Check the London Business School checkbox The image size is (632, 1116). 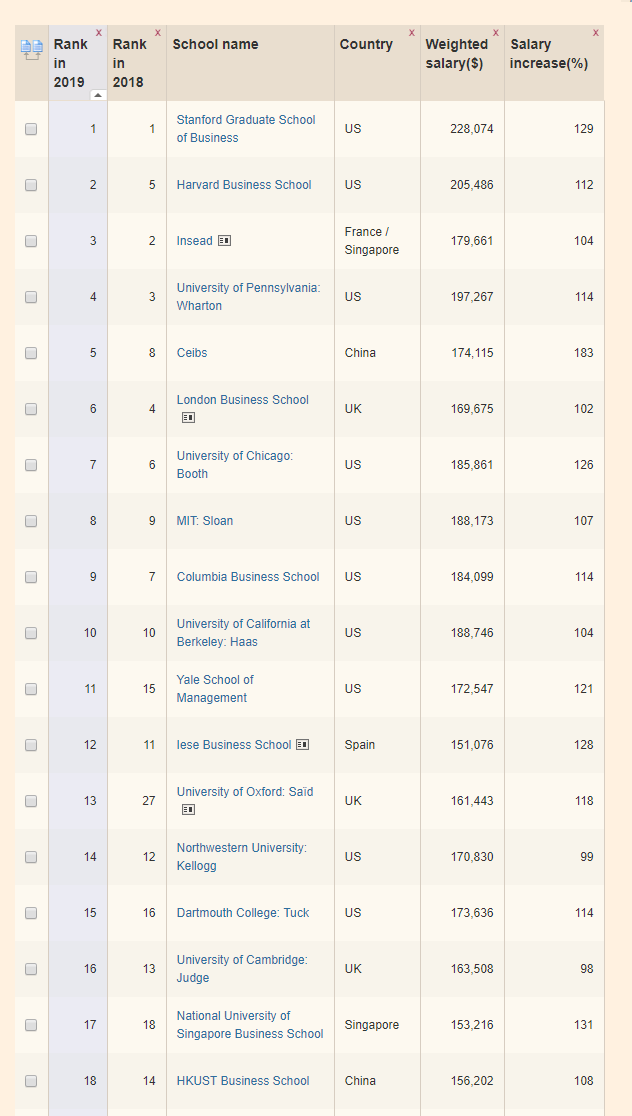(31, 409)
